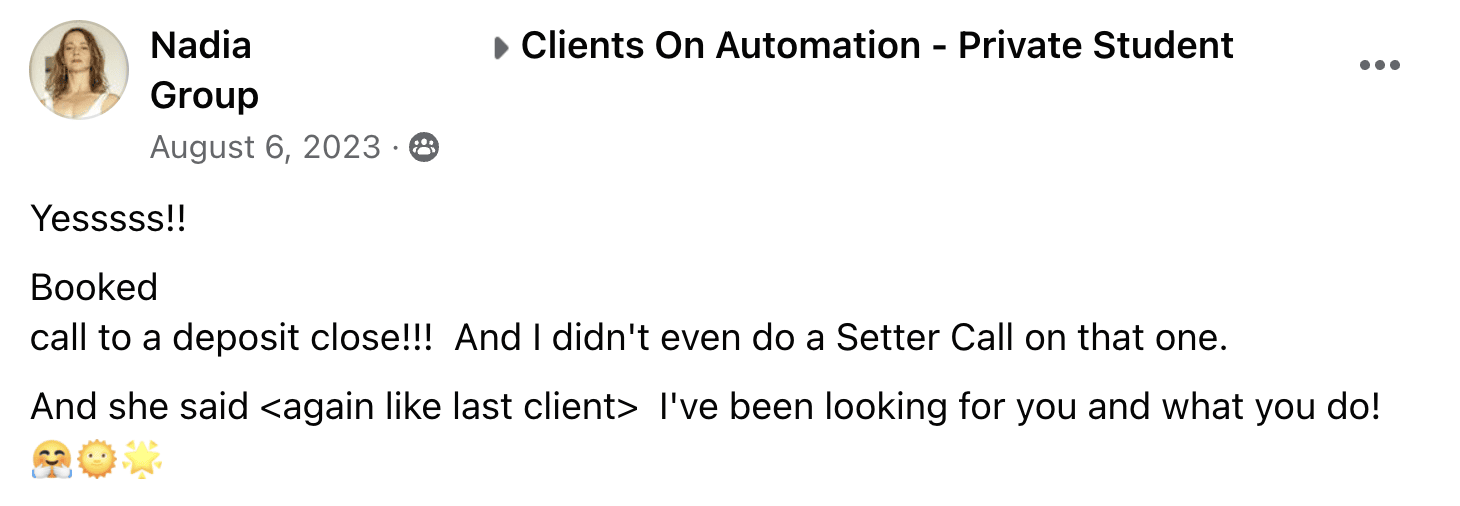1460x506 pixels.
Task: Click the "And she said" opening words
Action: click(140, 408)
